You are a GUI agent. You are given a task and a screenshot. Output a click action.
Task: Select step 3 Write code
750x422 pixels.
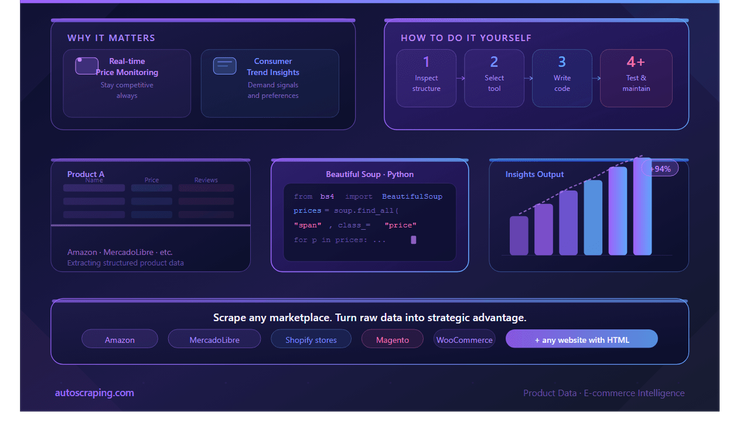[x=562, y=78]
